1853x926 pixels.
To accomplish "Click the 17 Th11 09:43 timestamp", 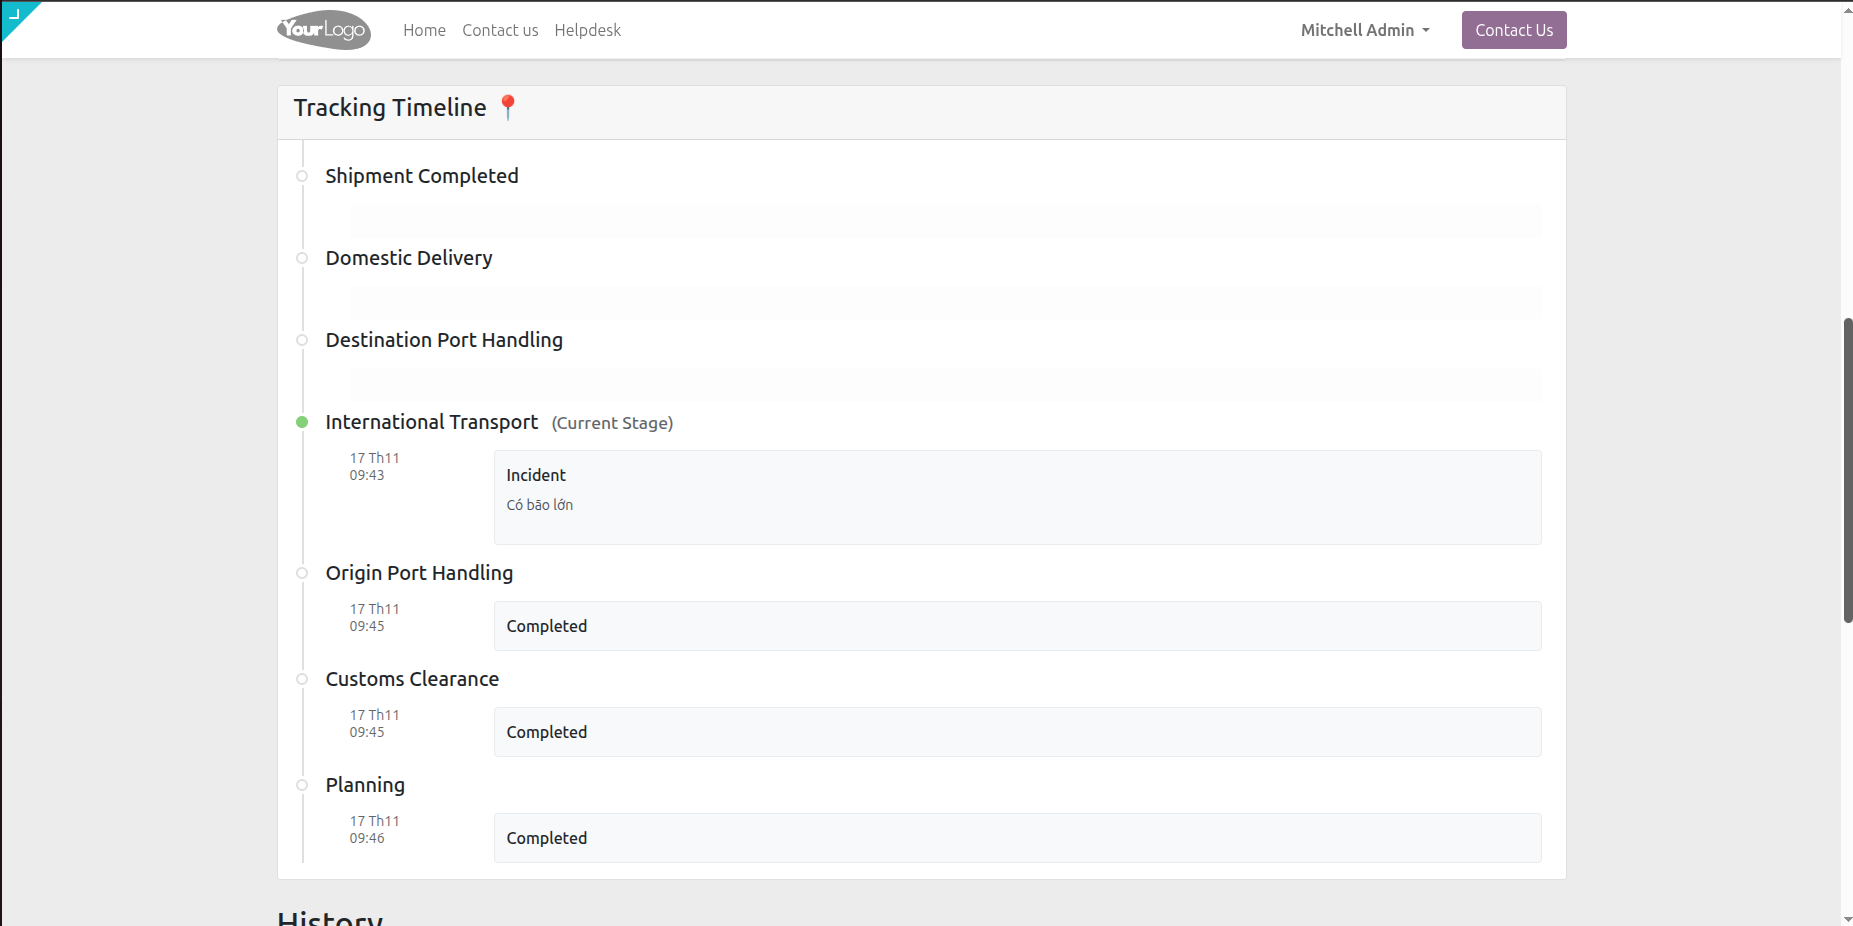I will (374, 466).
